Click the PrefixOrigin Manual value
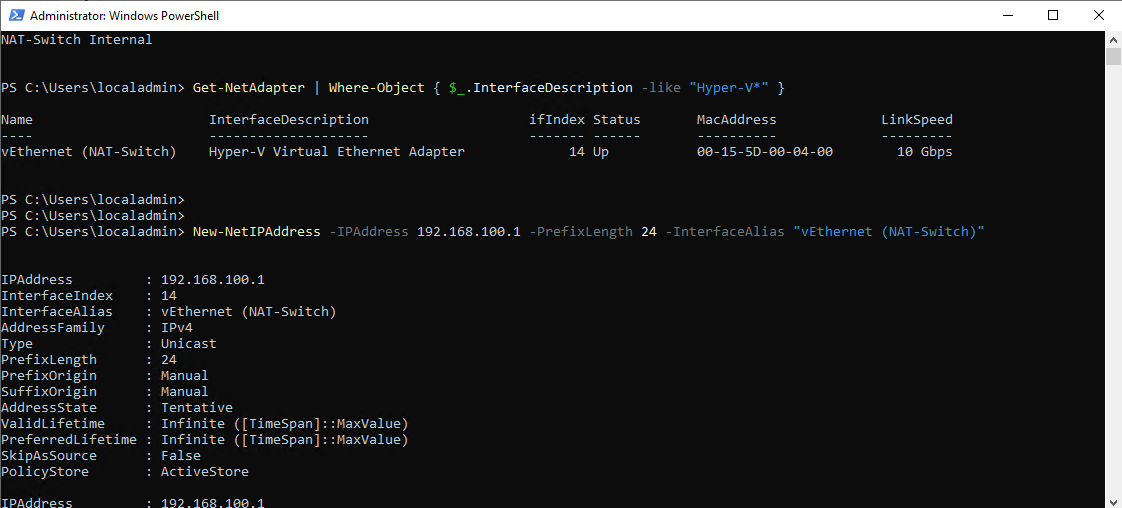This screenshot has height=508, width=1122. click(185, 376)
